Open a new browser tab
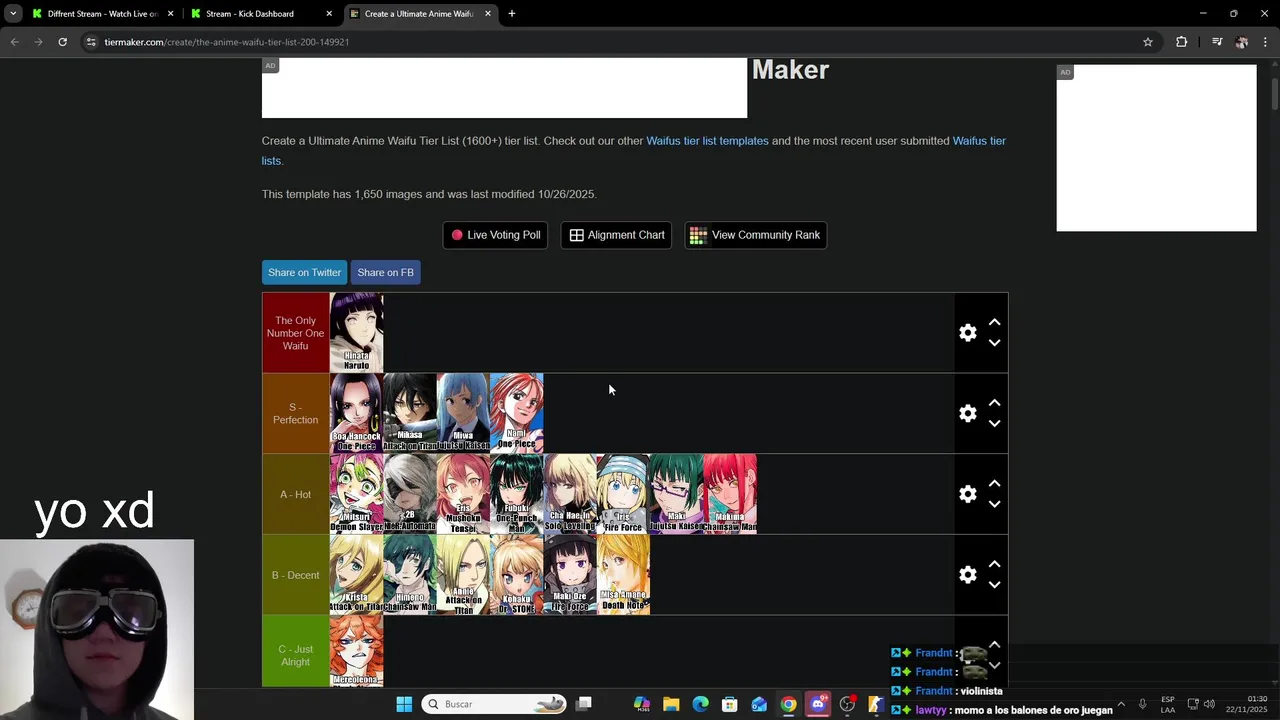The height and width of the screenshot is (720, 1280). (x=512, y=14)
